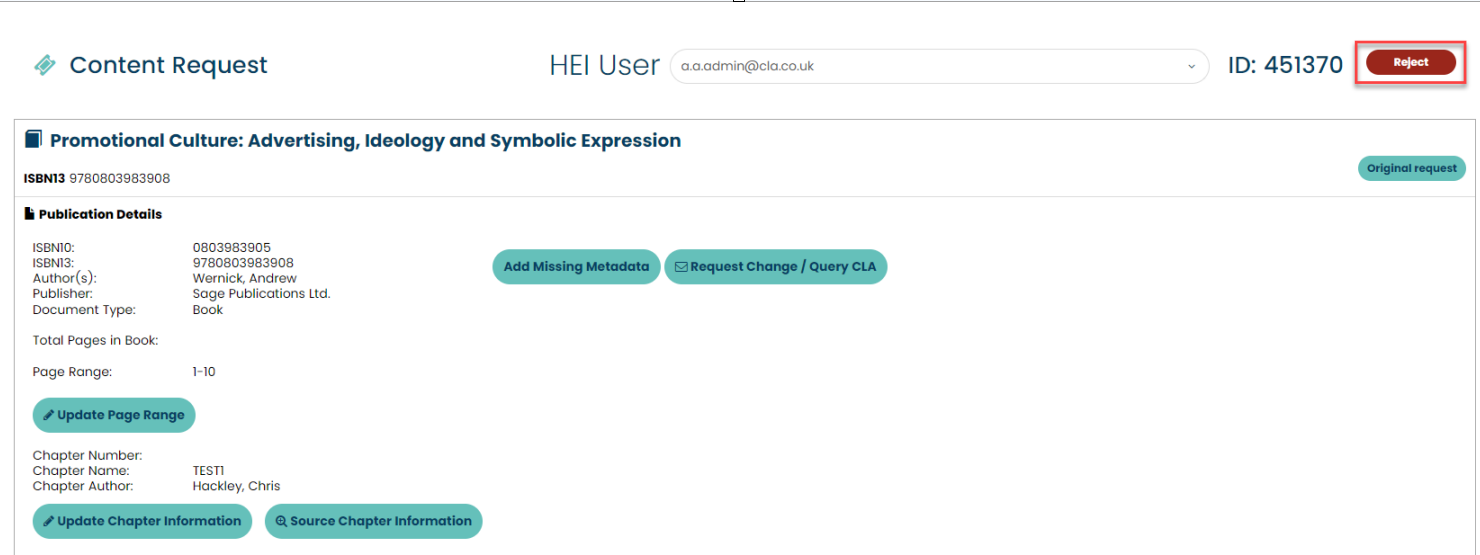The height and width of the screenshot is (555, 1480).
Task: Click the Publication Details section heading
Action: tap(100, 214)
